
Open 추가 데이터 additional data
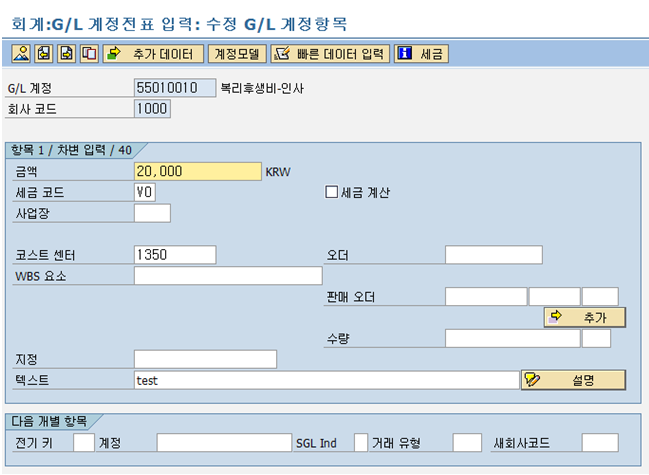154,54
